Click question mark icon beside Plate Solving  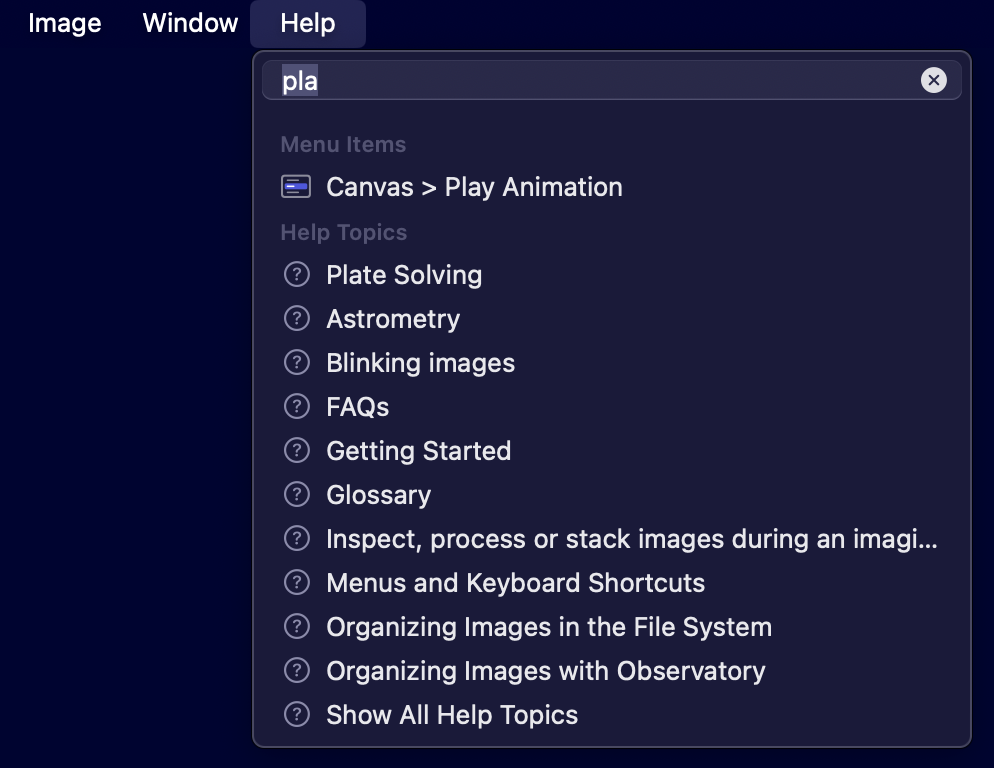point(297,275)
